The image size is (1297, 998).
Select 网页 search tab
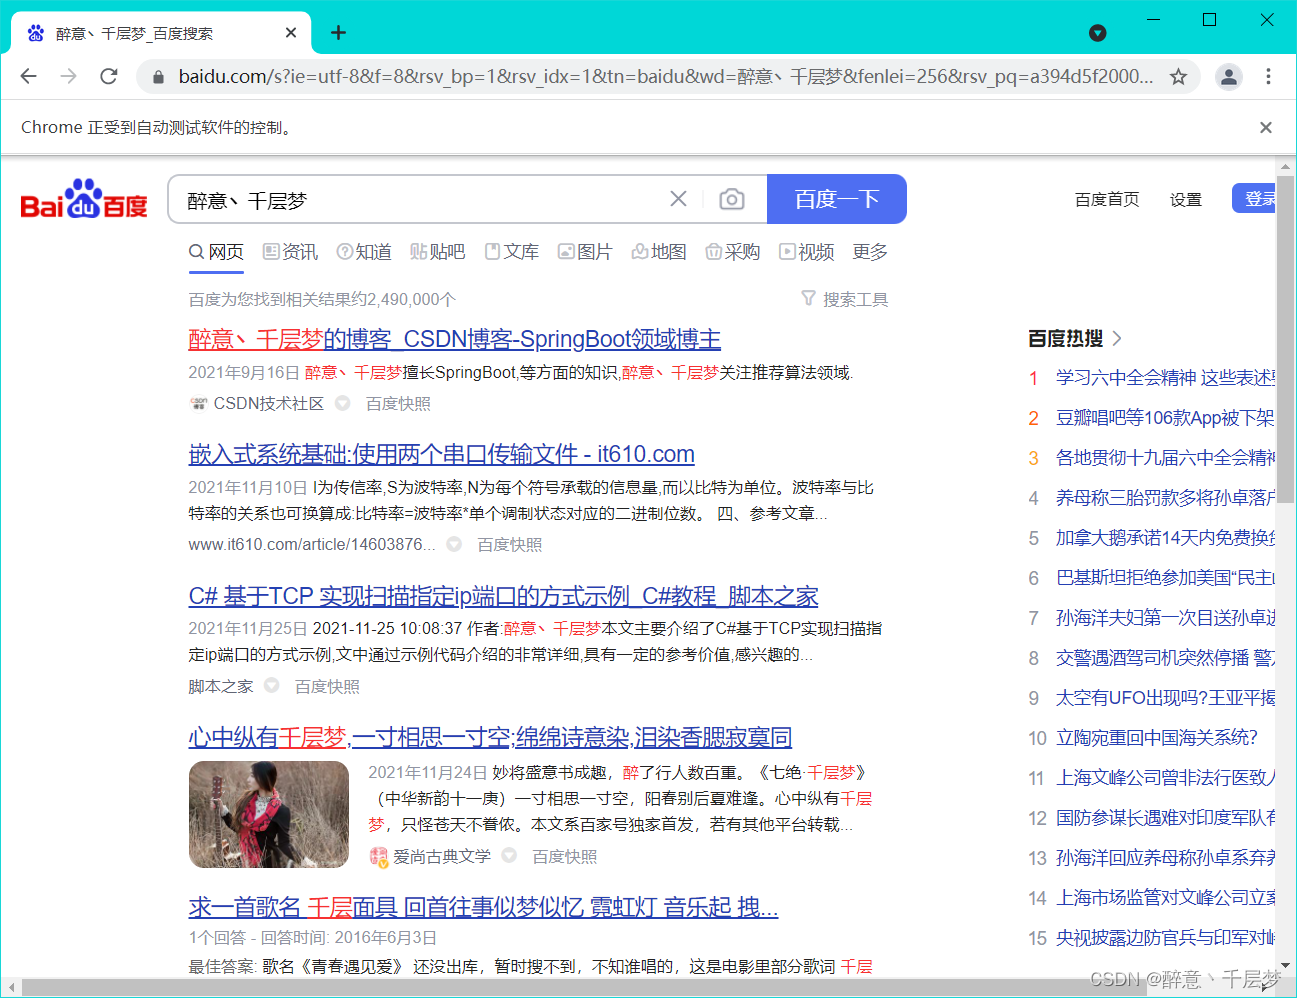click(216, 252)
